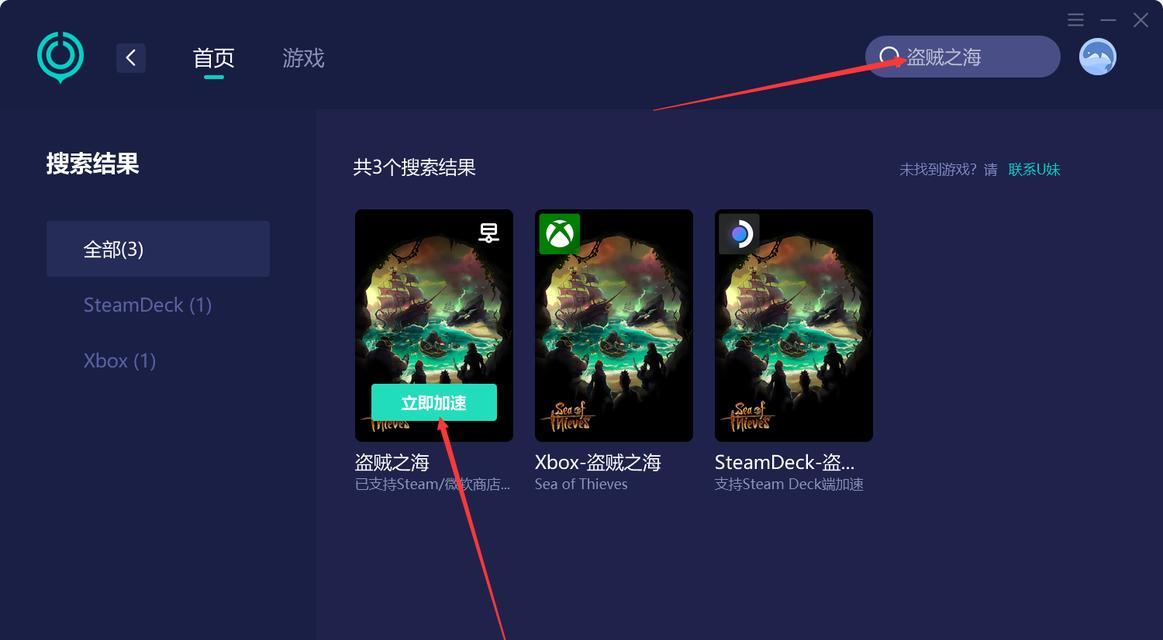Open the SteamDeck-盗... game cover
The height and width of the screenshot is (640, 1163).
(x=794, y=326)
